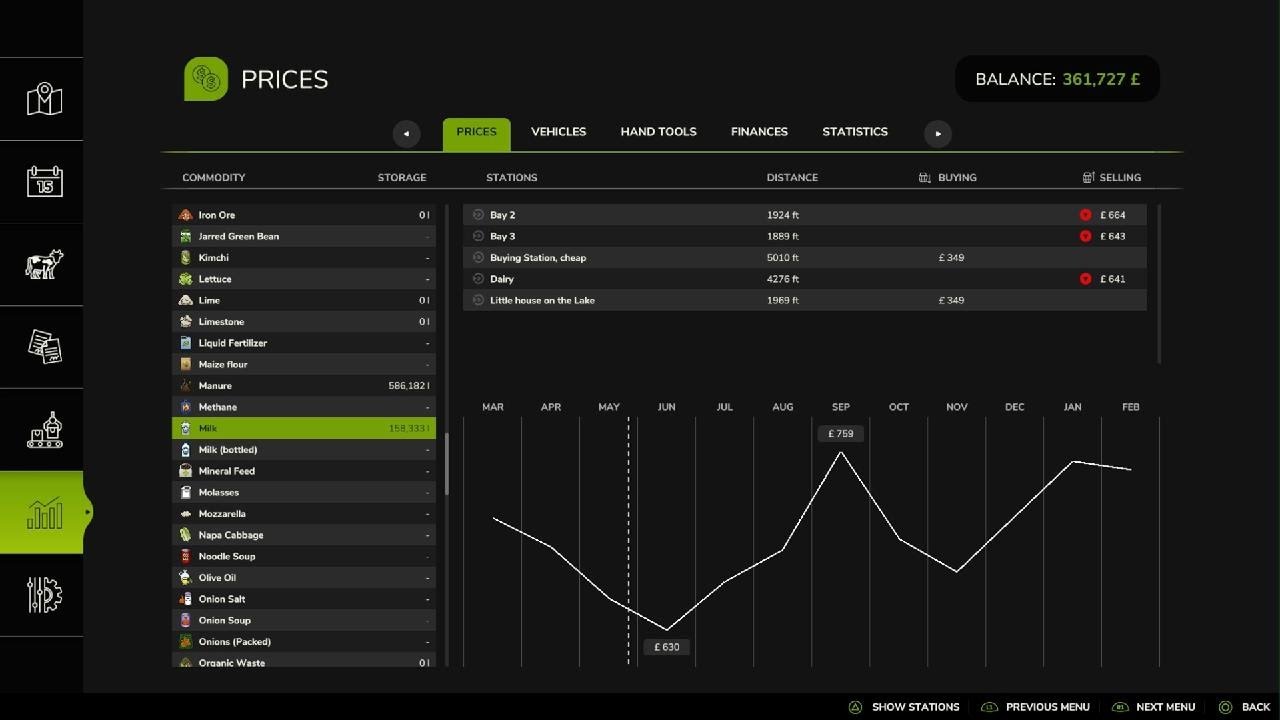This screenshot has width=1280, height=720.
Task: Switch to the Hand Tools tab
Action: [x=658, y=132]
